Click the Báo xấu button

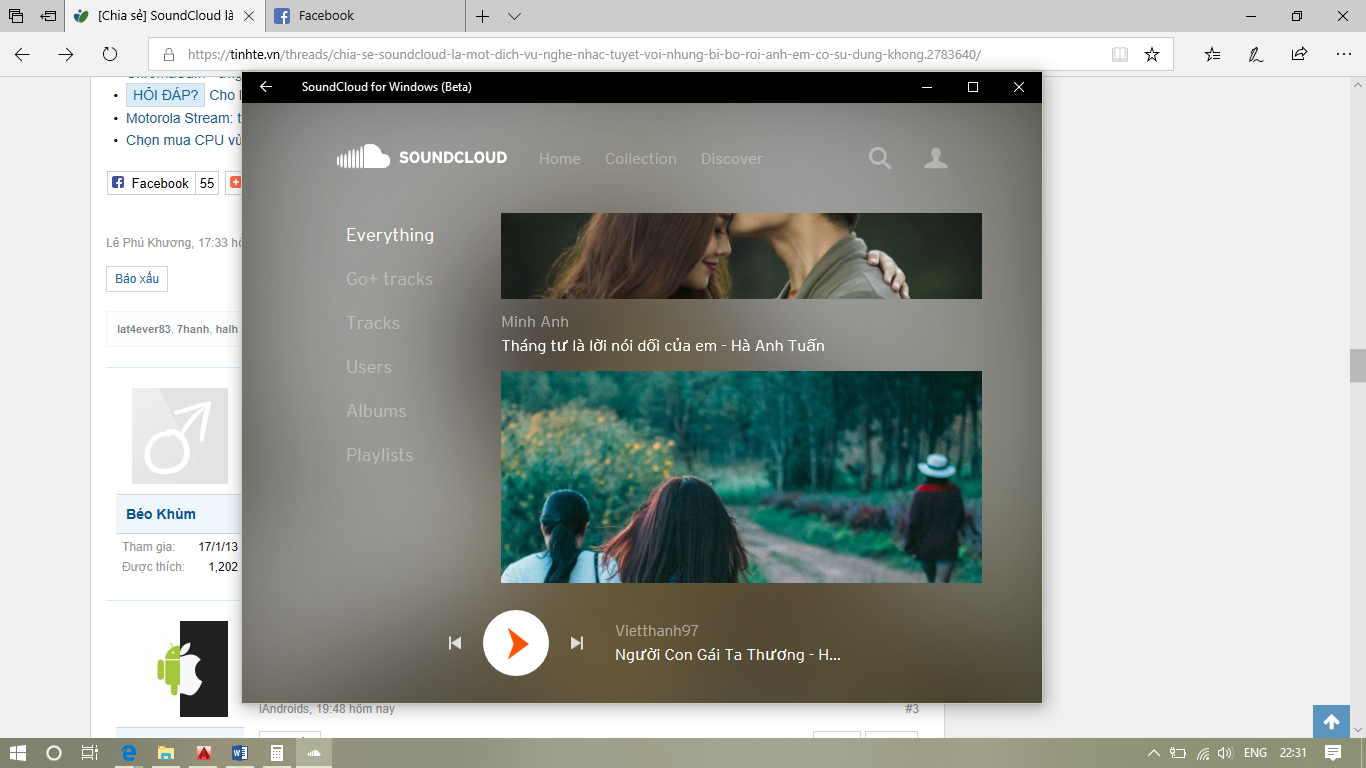click(x=137, y=279)
